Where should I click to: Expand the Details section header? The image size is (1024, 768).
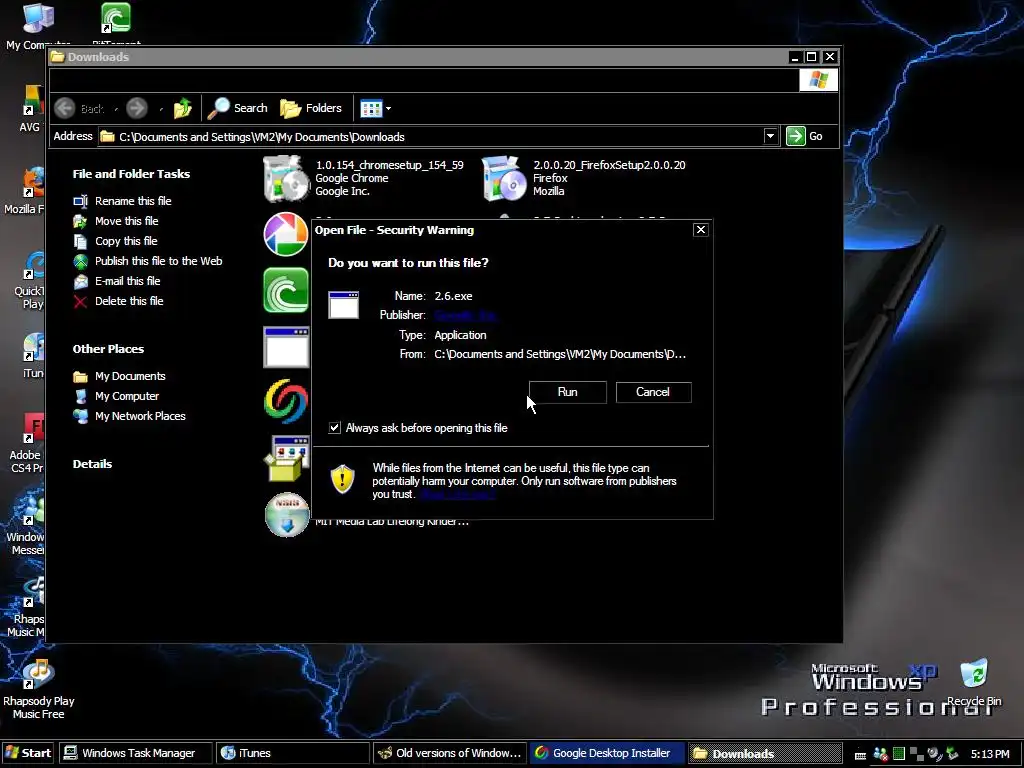92,464
